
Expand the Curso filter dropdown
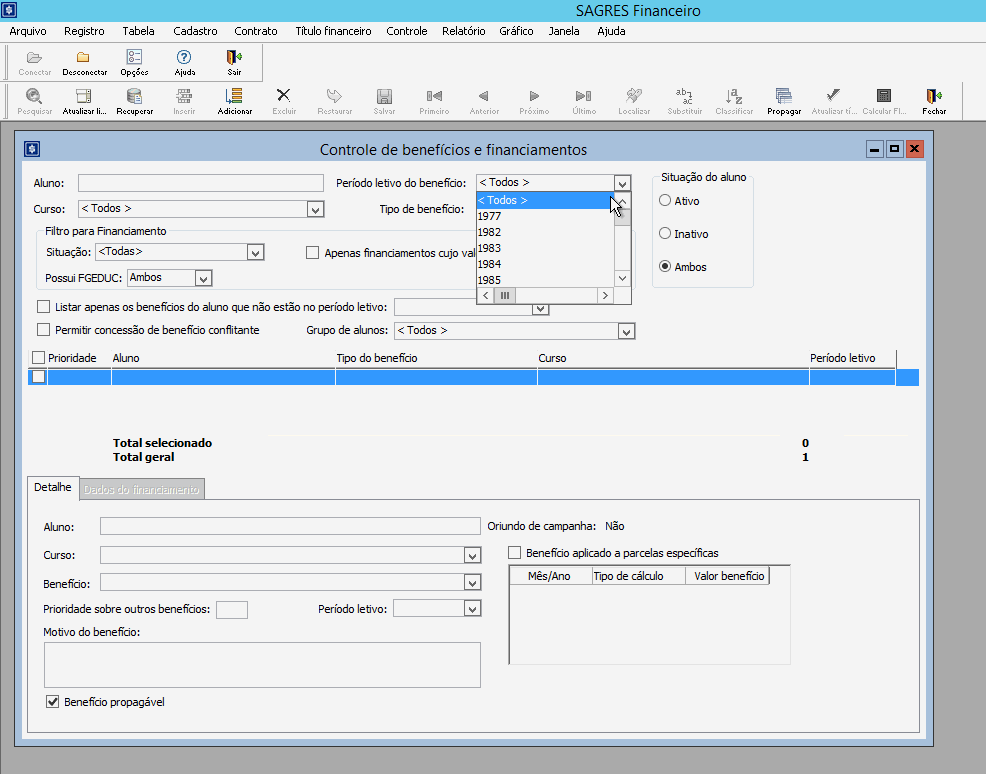(316, 210)
